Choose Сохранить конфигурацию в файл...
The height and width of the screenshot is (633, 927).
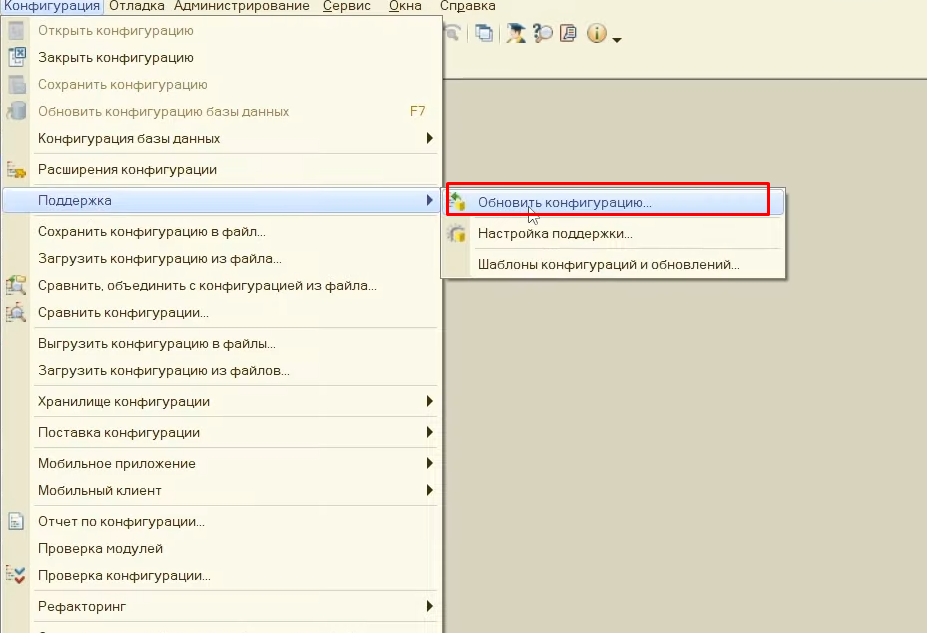point(222,232)
